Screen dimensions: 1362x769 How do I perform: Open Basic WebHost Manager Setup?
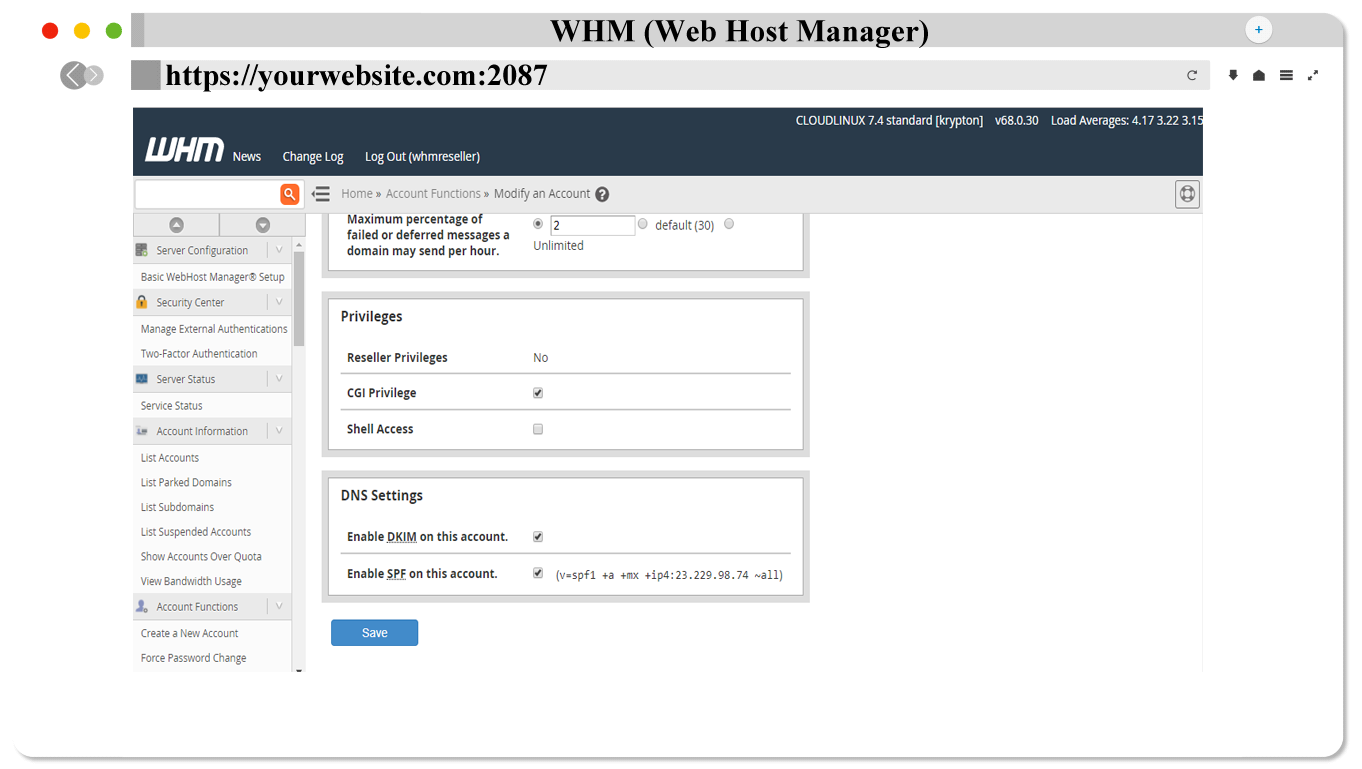pyautogui.click(x=213, y=277)
